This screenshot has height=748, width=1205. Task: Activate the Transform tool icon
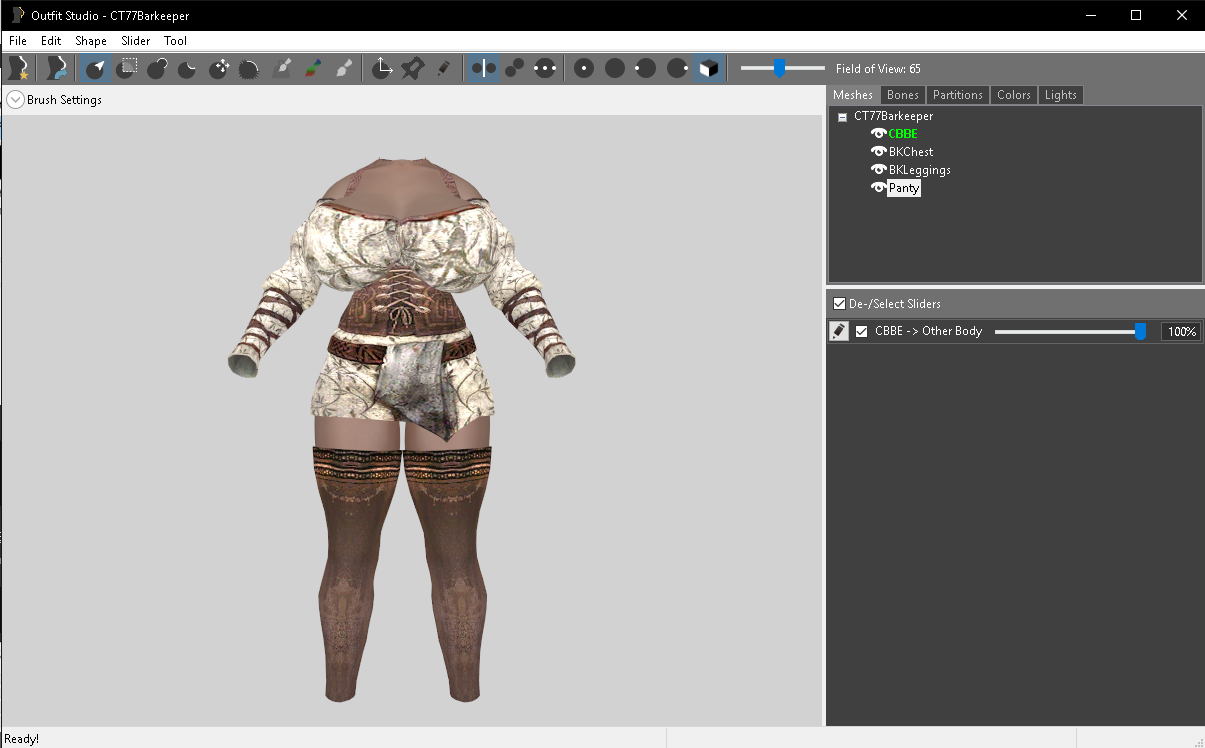[382, 68]
